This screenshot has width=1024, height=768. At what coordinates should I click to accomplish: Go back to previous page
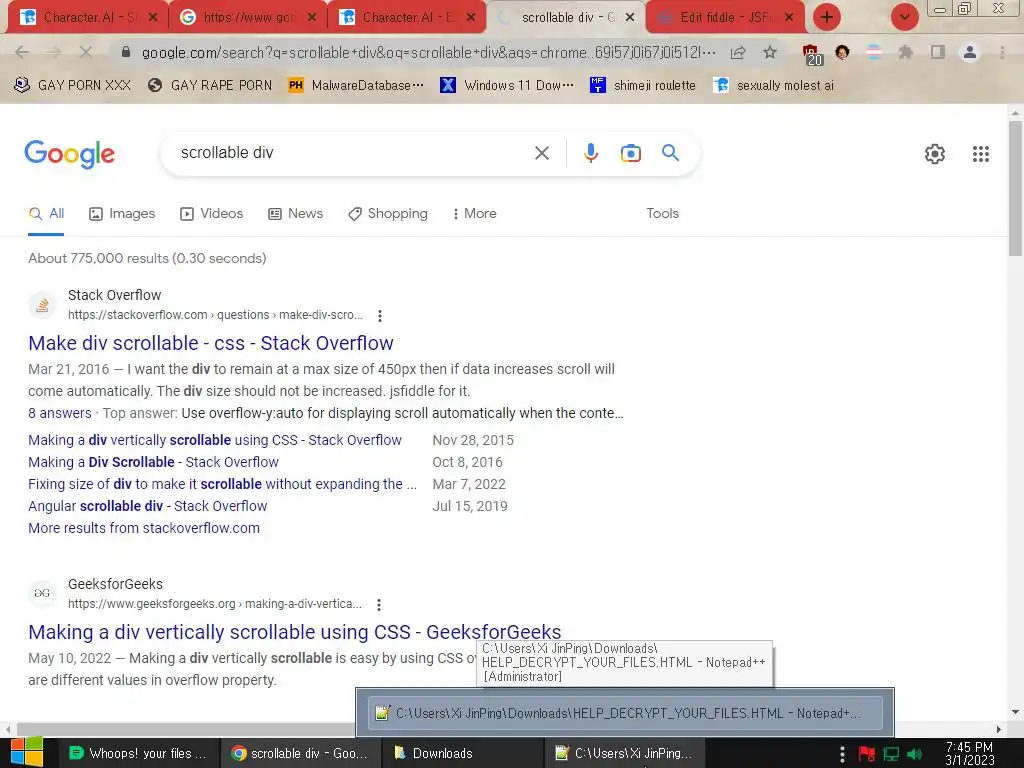click(x=22, y=52)
